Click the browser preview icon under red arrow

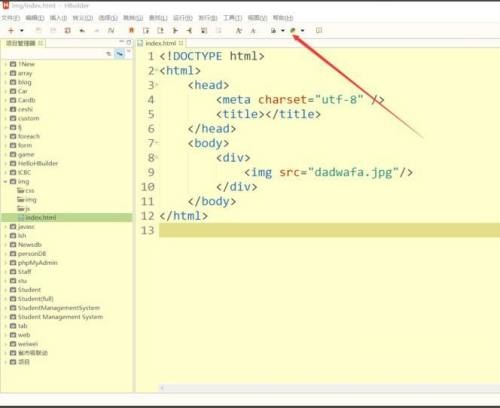tap(293, 30)
